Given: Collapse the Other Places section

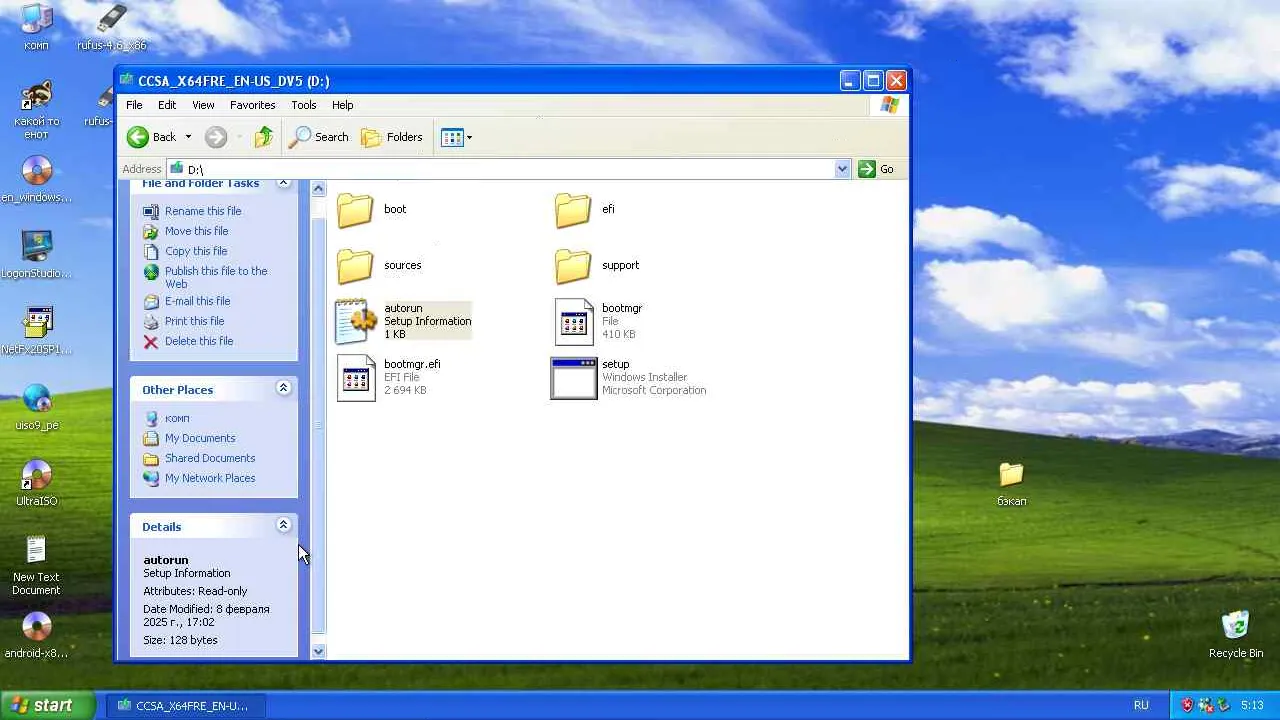Looking at the screenshot, I should 283,388.
